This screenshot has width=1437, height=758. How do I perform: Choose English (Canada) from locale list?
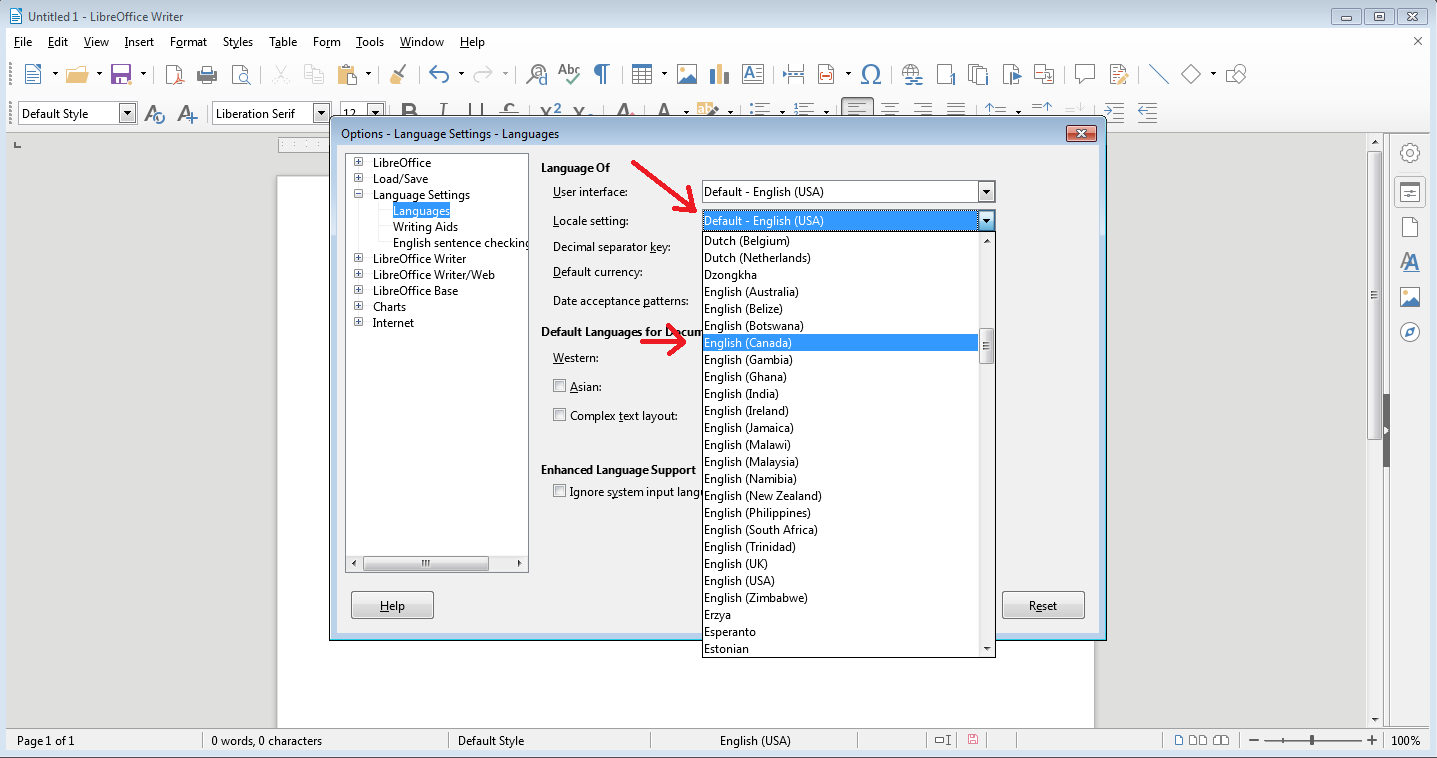[840, 343]
